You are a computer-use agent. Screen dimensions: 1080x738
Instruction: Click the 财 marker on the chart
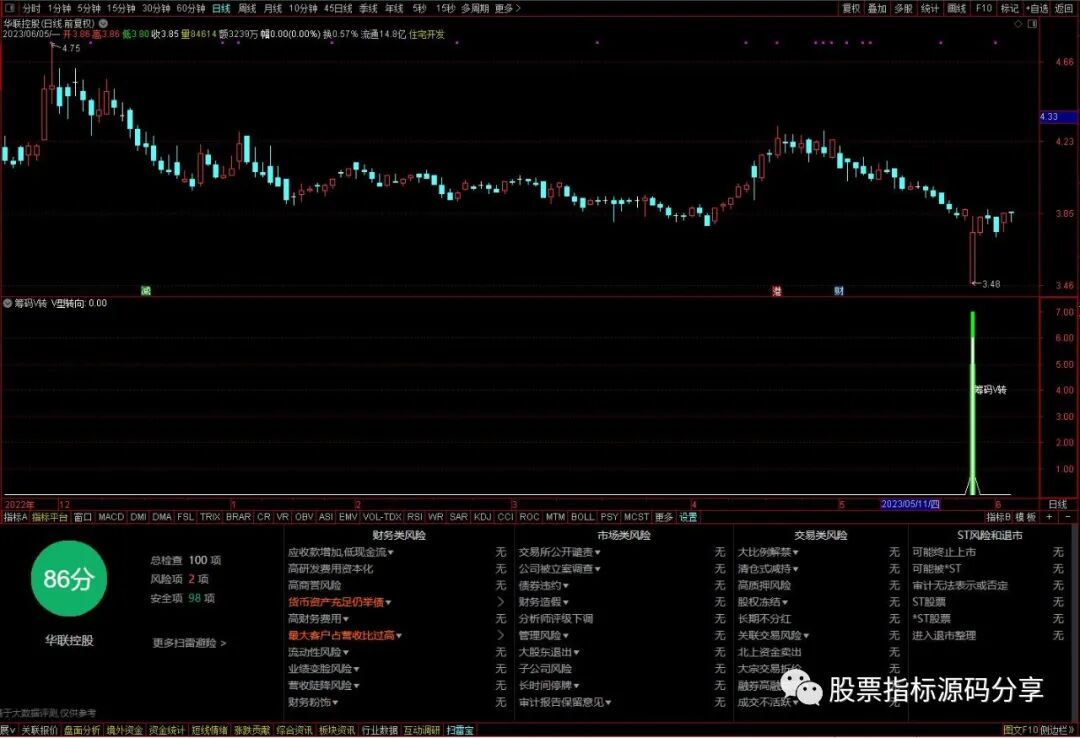[x=839, y=291]
